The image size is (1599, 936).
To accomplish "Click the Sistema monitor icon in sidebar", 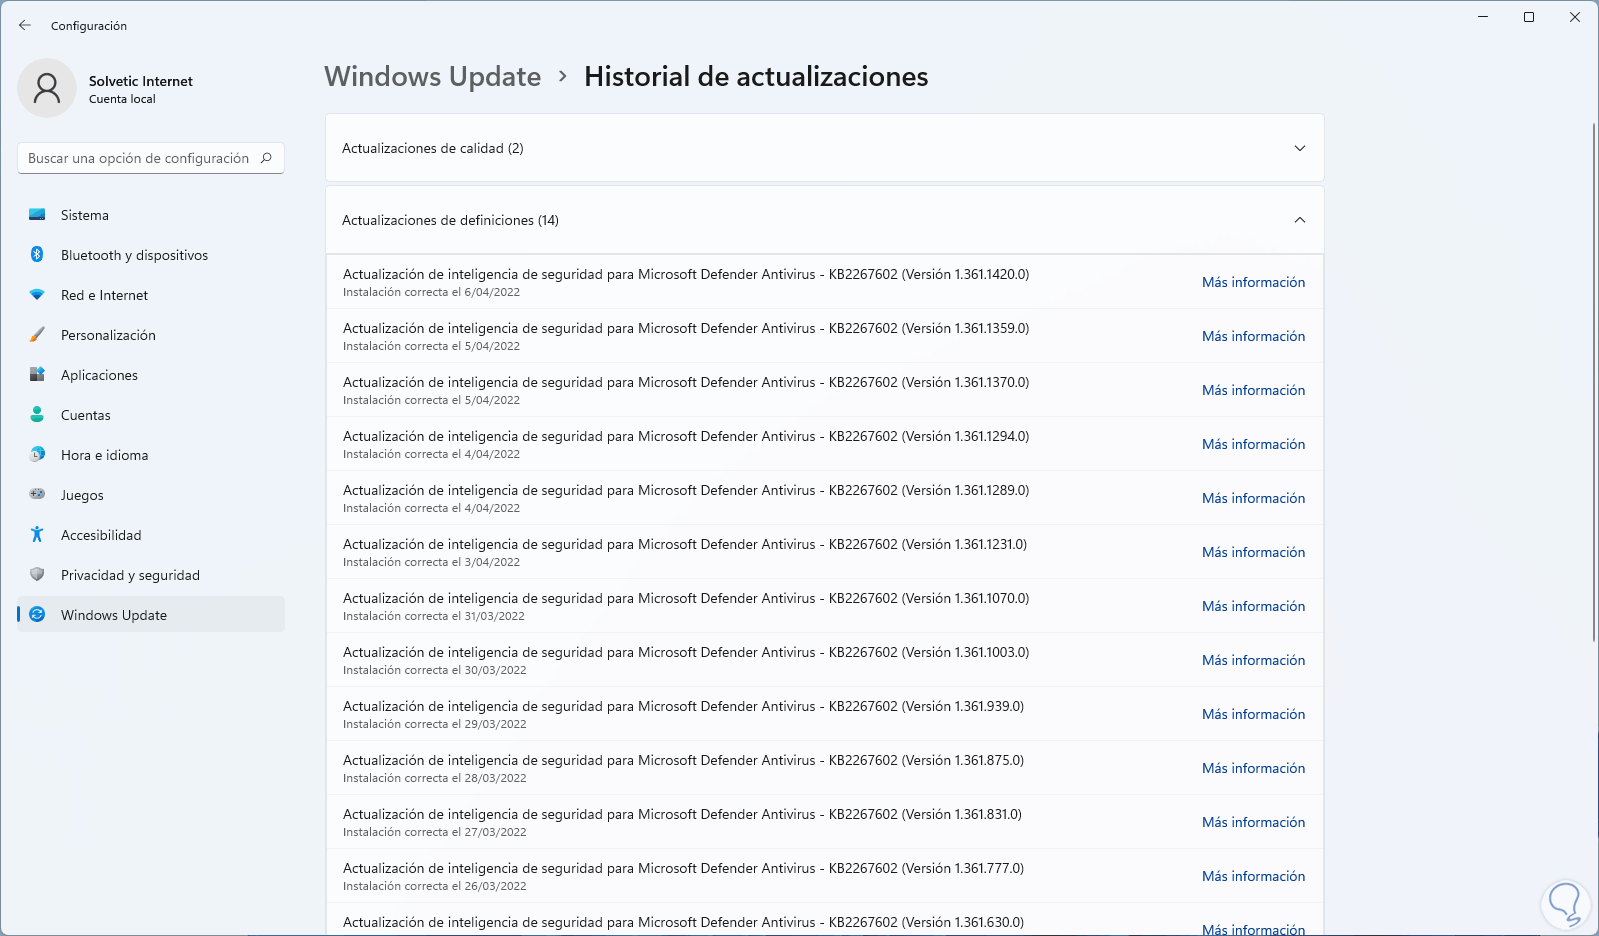I will (x=37, y=215).
